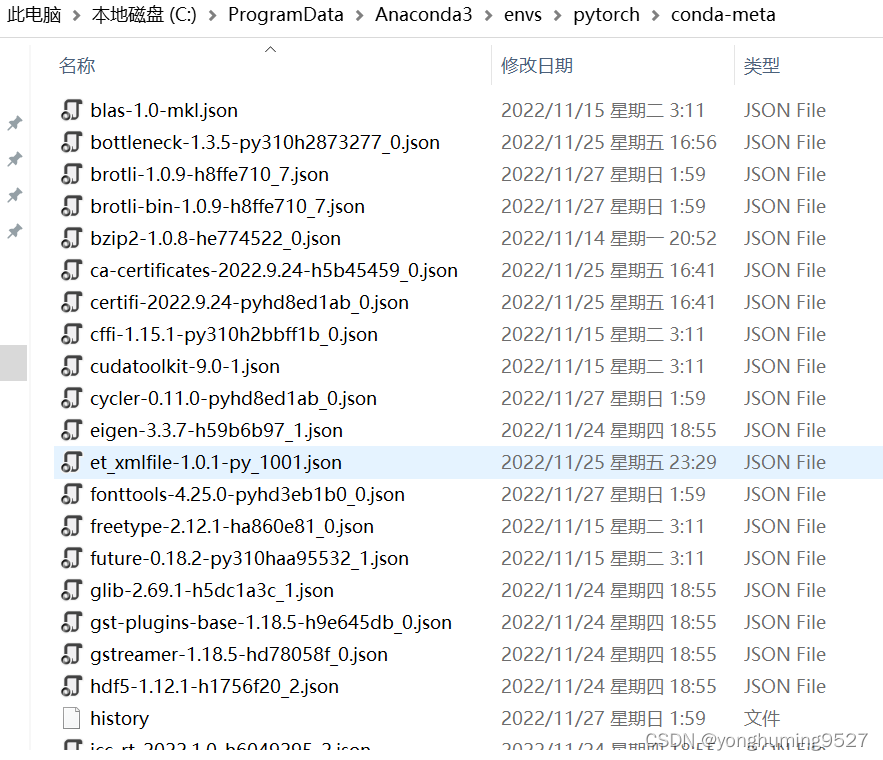Open the hdf5-1.12.1 JSON file icon
883x760 pixels.
point(72,686)
